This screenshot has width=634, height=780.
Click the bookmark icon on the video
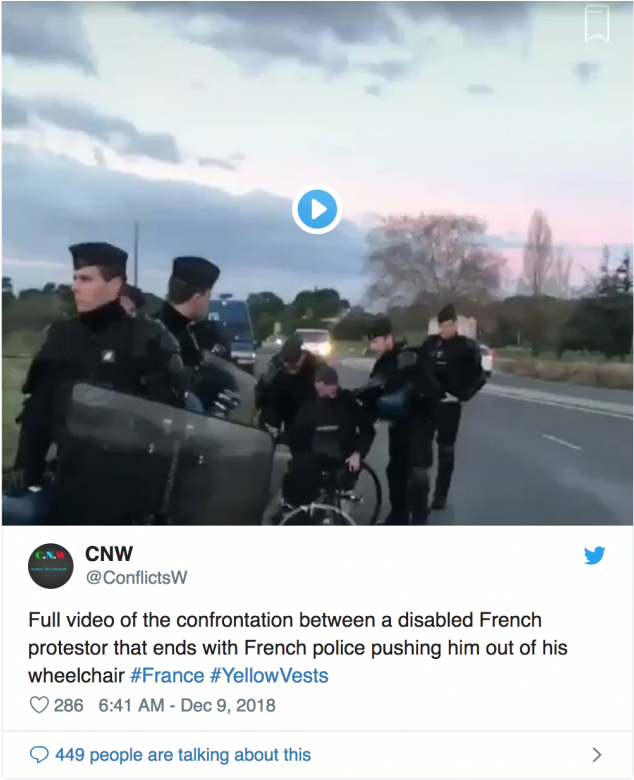[x=597, y=23]
